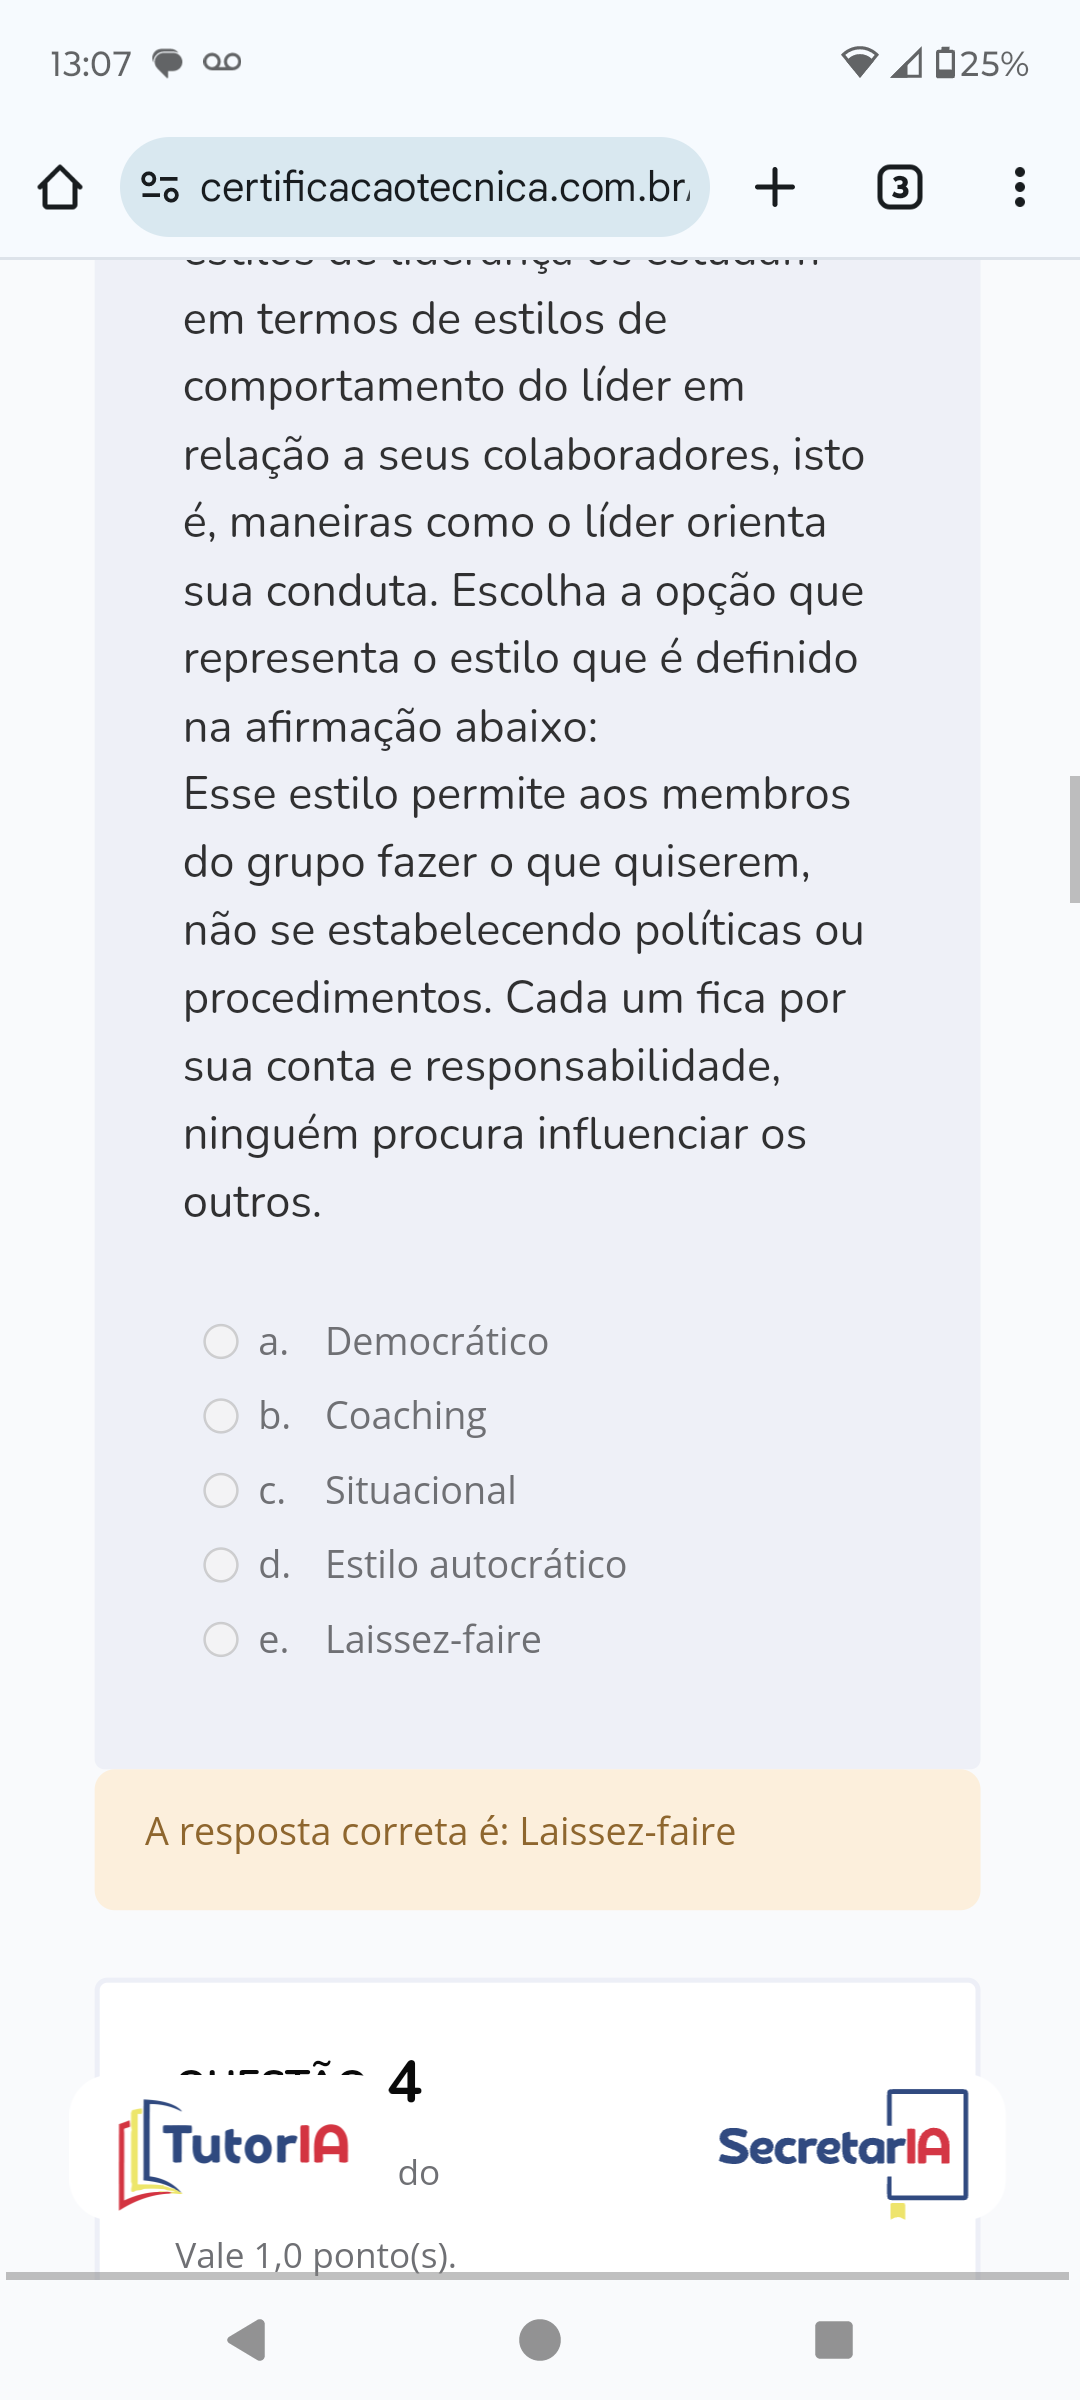The height and width of the screenshot is (2400, 1080).
Task: Open the Chrome three-dot menu
Action: [1019, 187]
